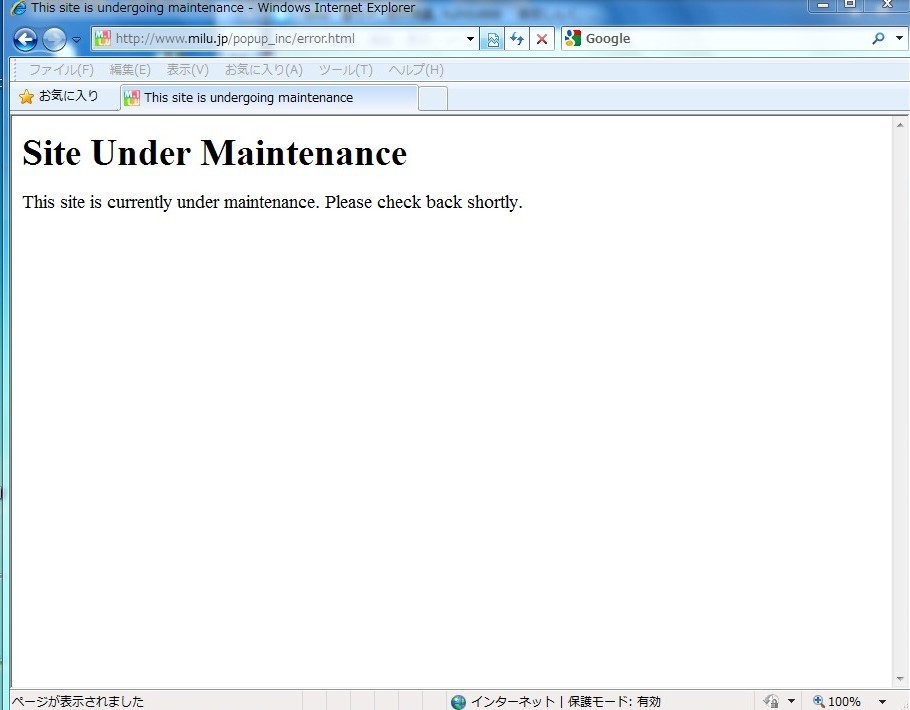Click the Forward navigation arrow
910x710 pixels.
click(x=54, y=39)
